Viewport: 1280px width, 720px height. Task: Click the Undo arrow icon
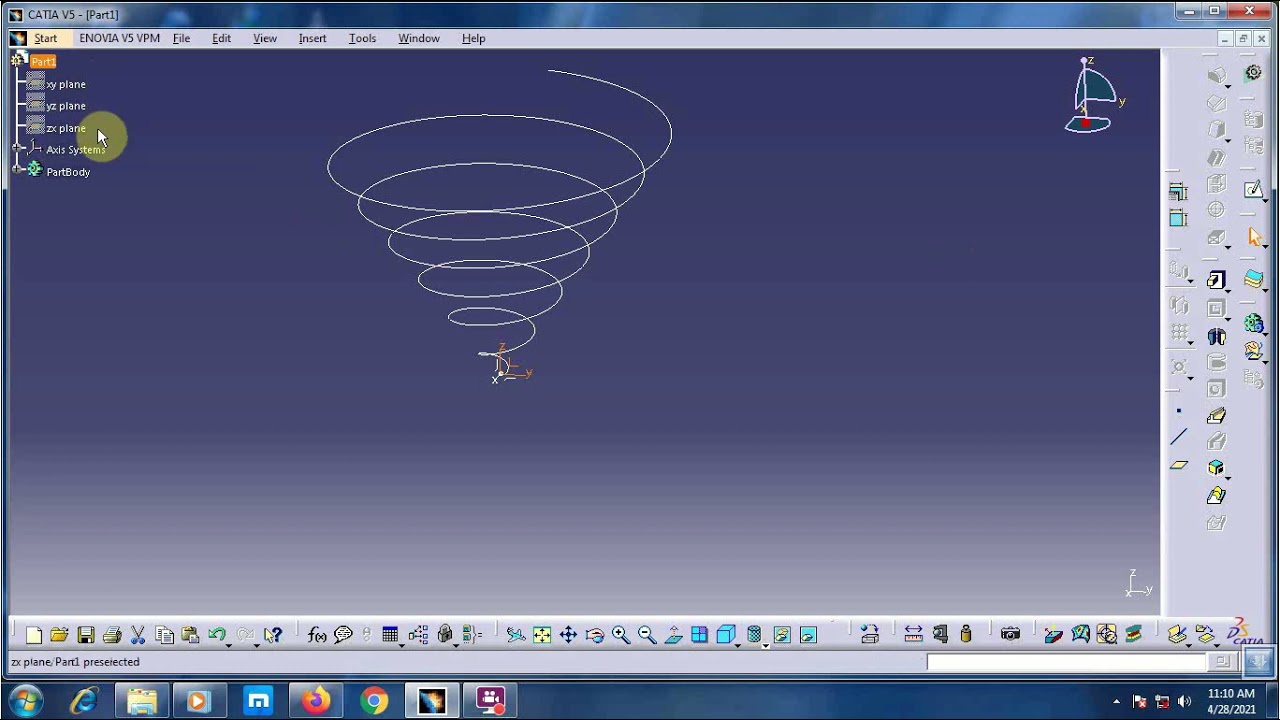coord(216,634)
